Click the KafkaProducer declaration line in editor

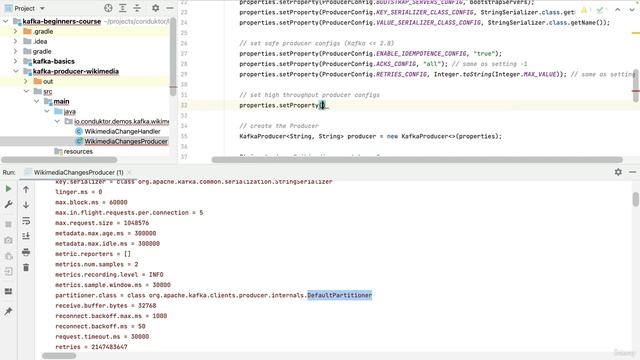(370, 136)
